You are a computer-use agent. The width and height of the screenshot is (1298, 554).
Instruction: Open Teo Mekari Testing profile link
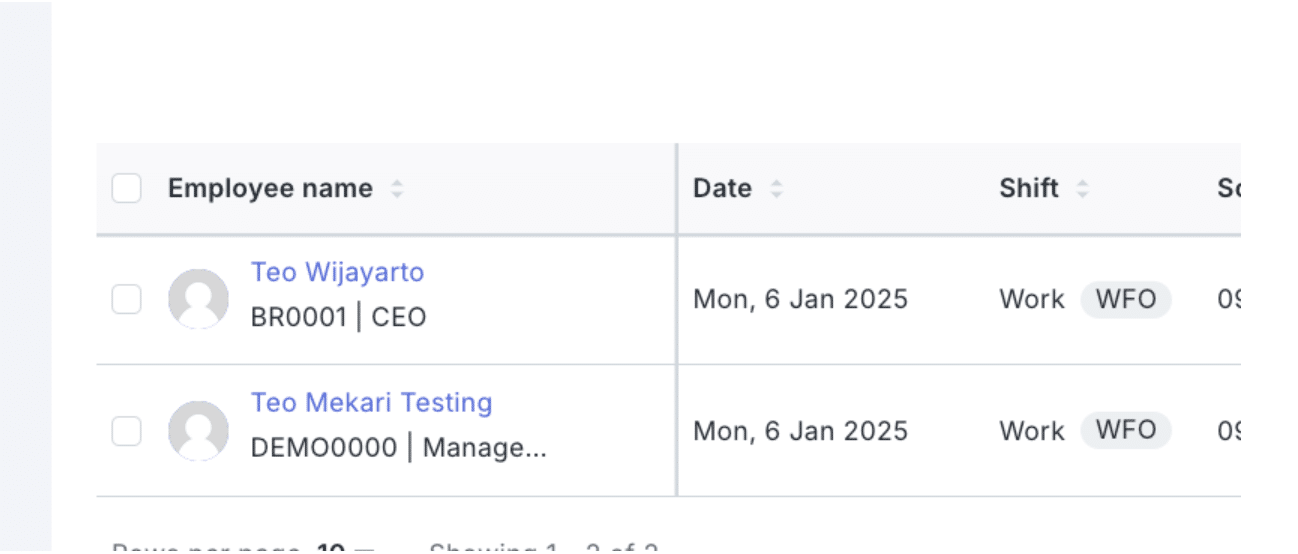tap(371, 403)
